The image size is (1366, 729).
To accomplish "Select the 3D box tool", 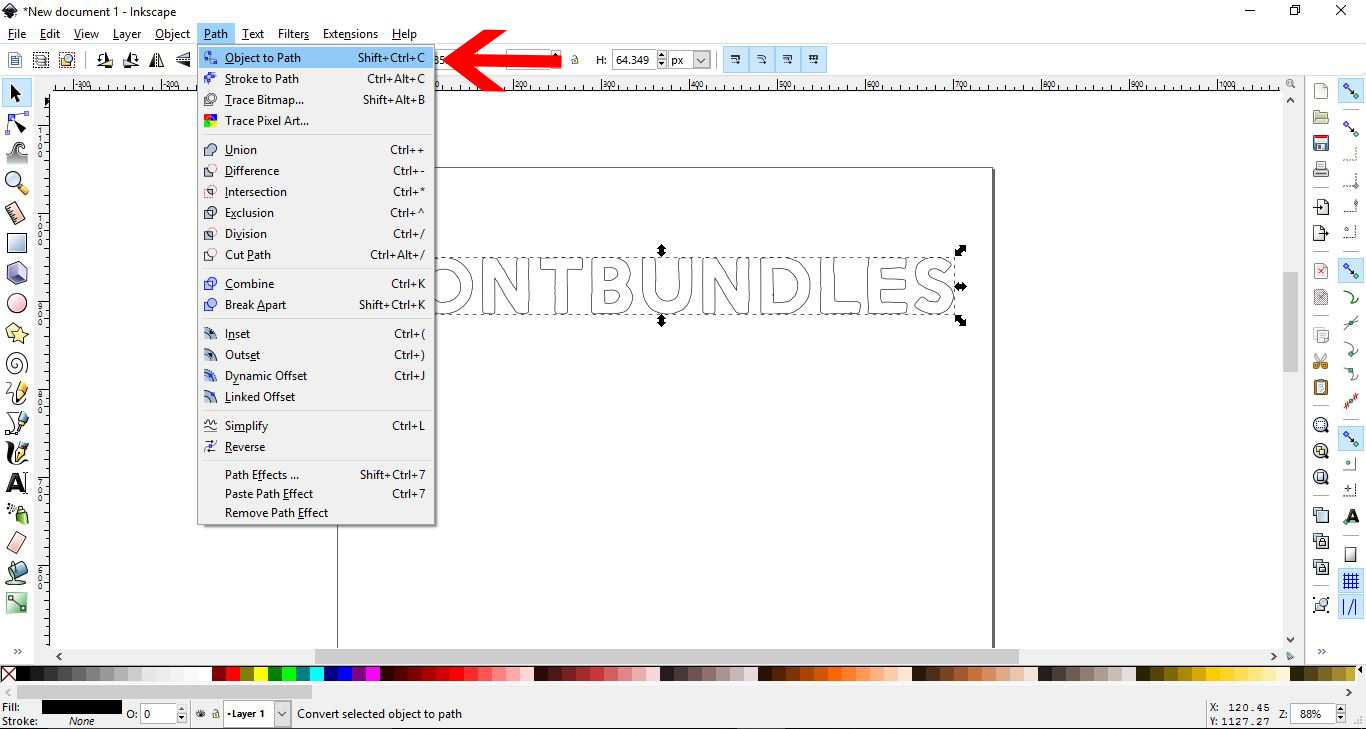I will [x=16, y=273].
